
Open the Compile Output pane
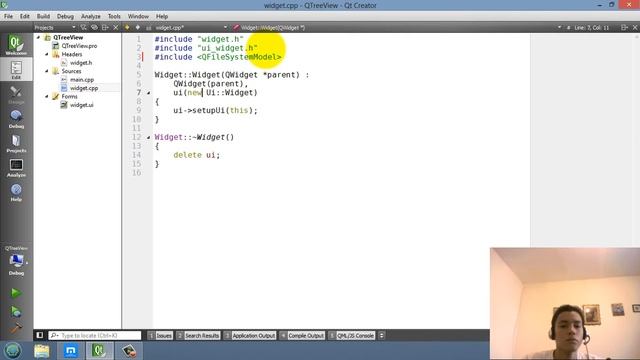click(302, 335)
